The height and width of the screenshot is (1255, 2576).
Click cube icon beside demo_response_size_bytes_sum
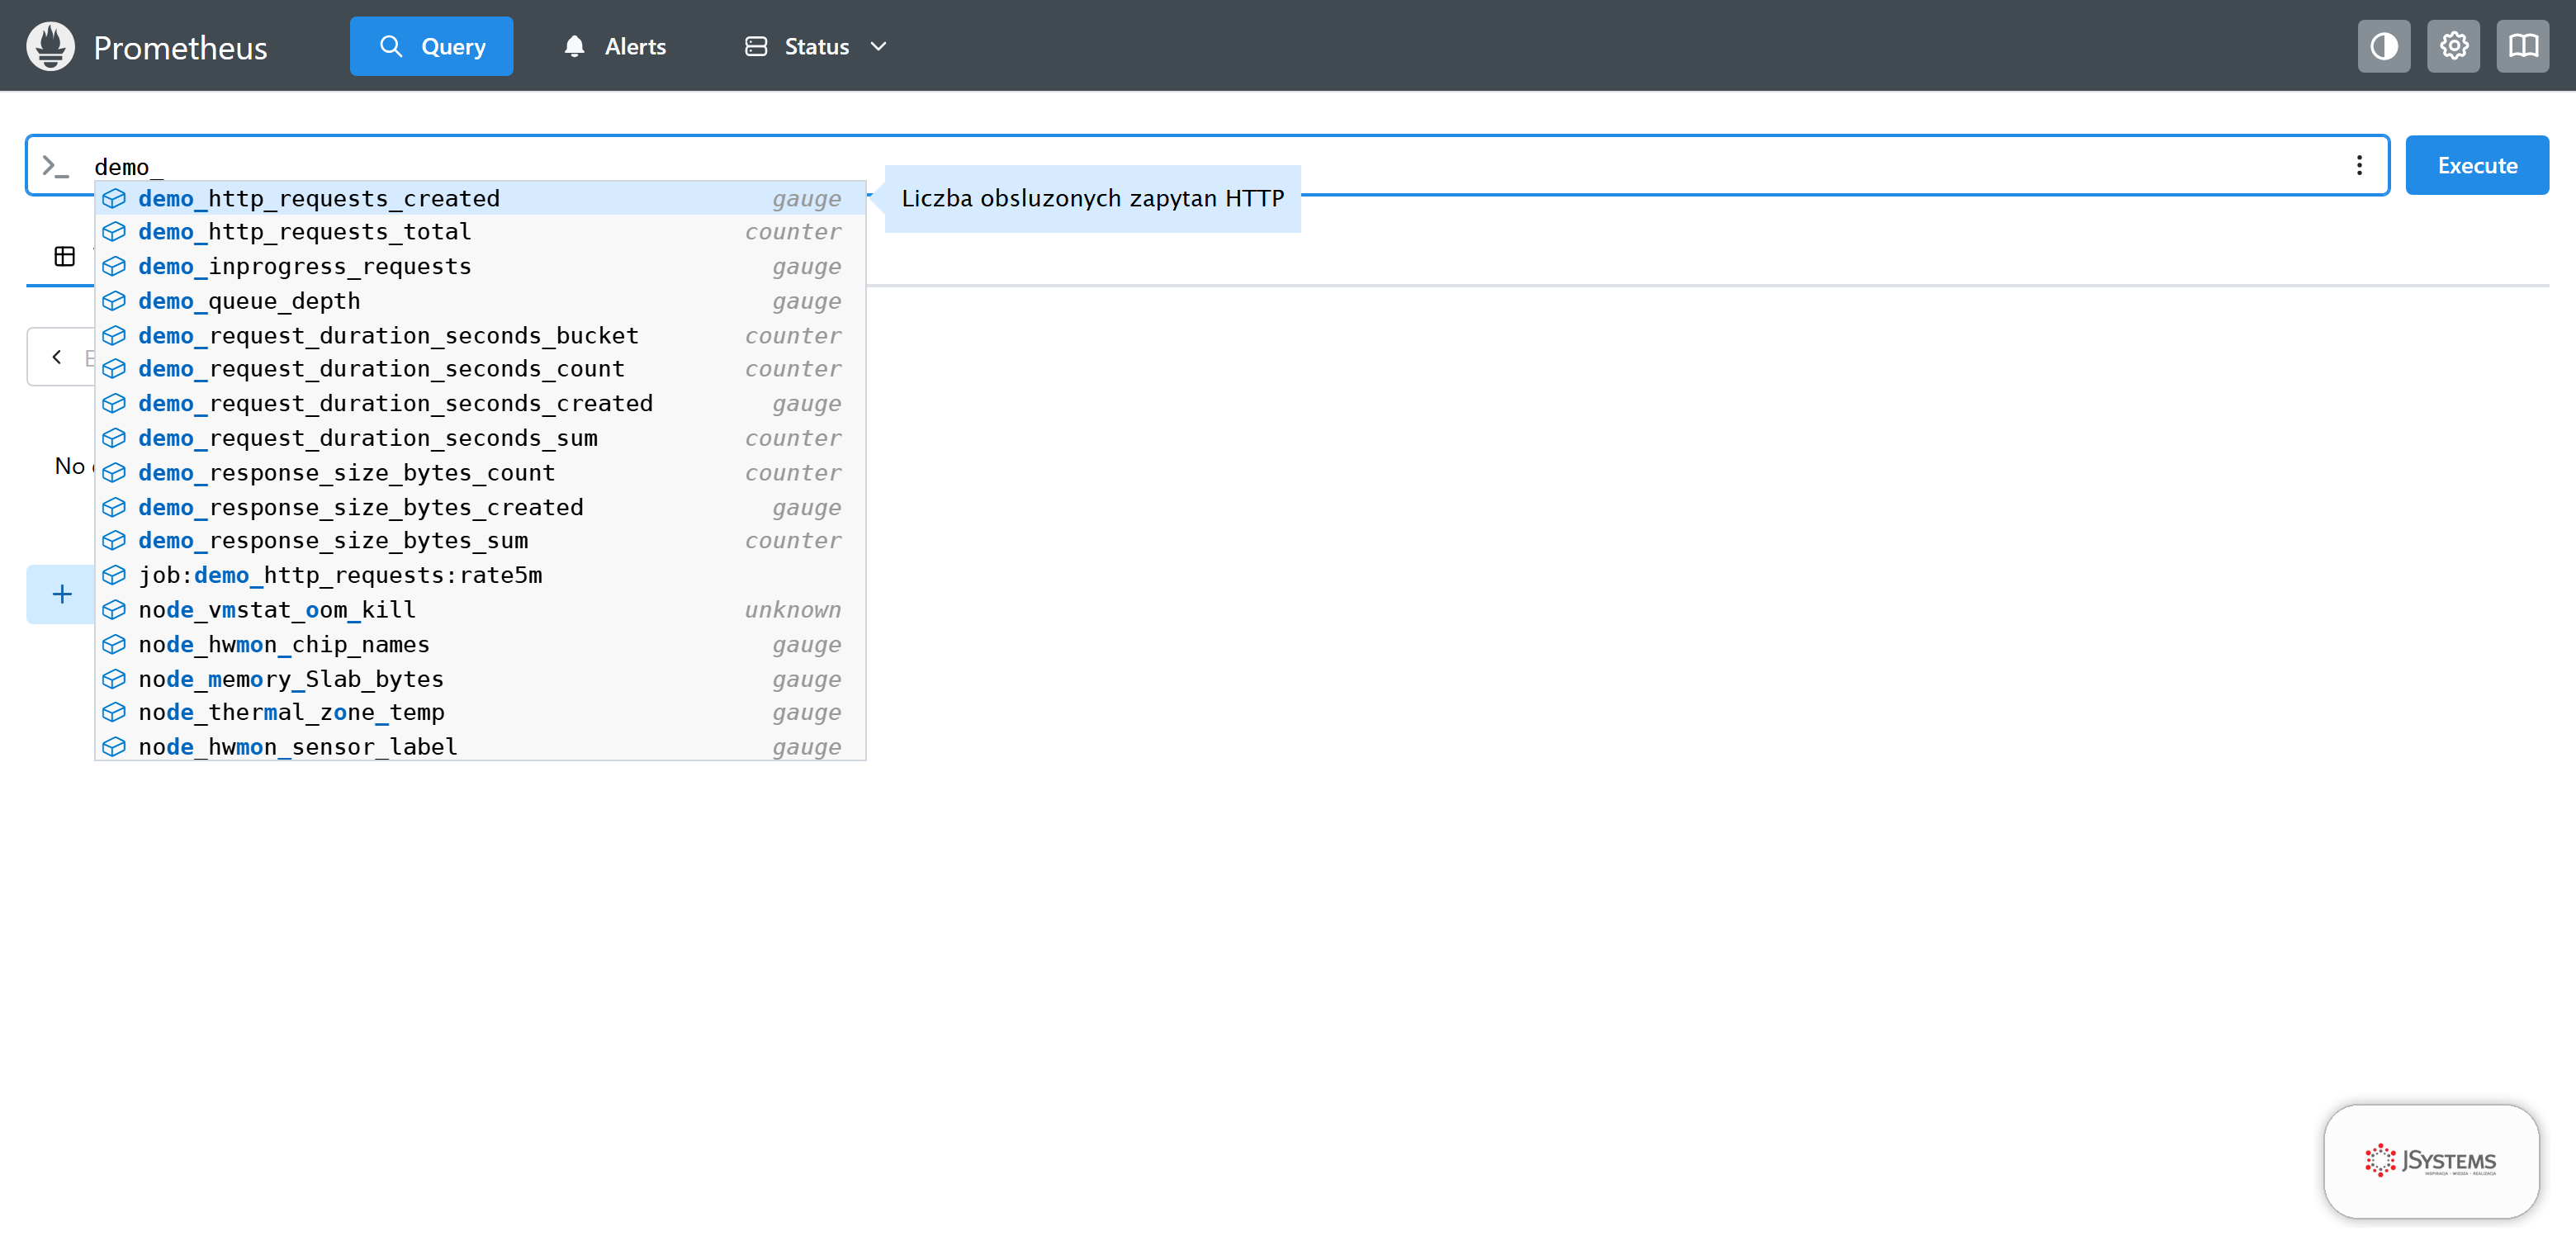click(x=114, y=541)
